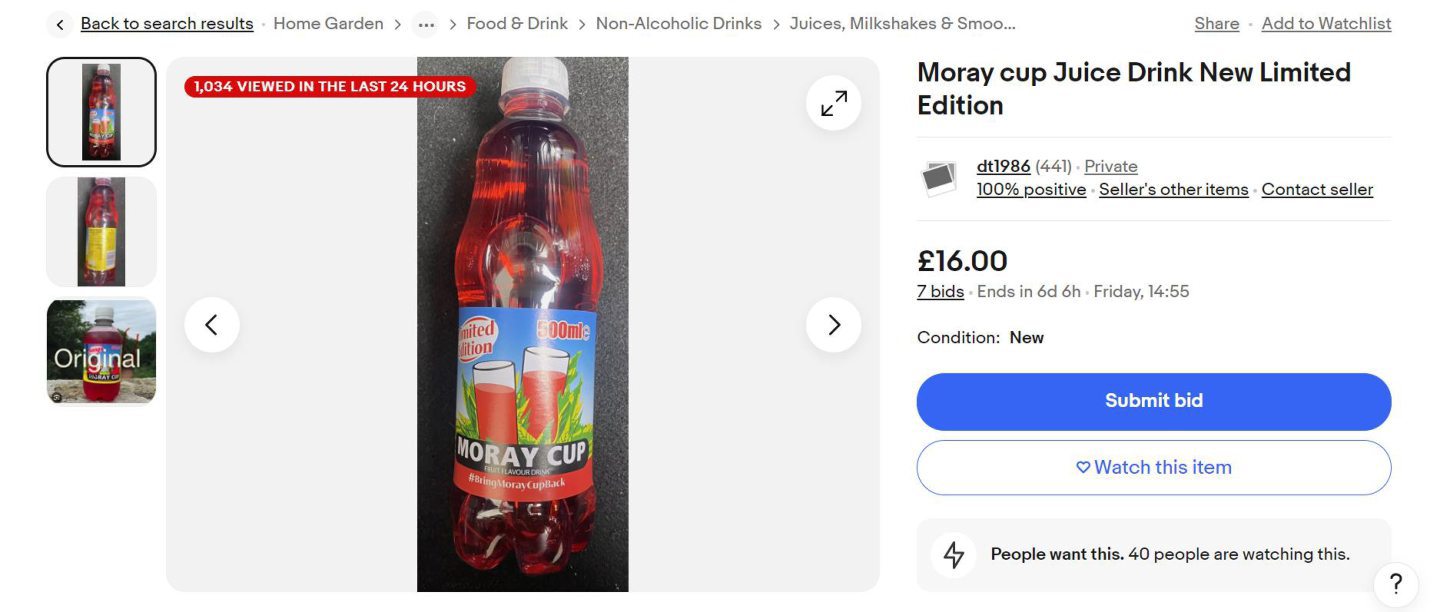This screenshot has width=1440, height=612.
Task: Open the 7 bids history
Action: [x=939, y=291]
